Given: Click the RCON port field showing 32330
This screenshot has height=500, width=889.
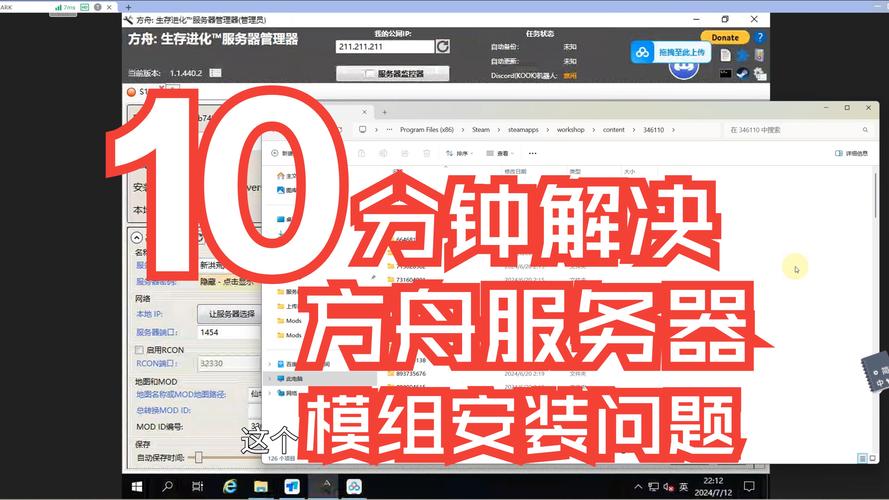Looking at the screenshot, I should click(x=229, y=363).
